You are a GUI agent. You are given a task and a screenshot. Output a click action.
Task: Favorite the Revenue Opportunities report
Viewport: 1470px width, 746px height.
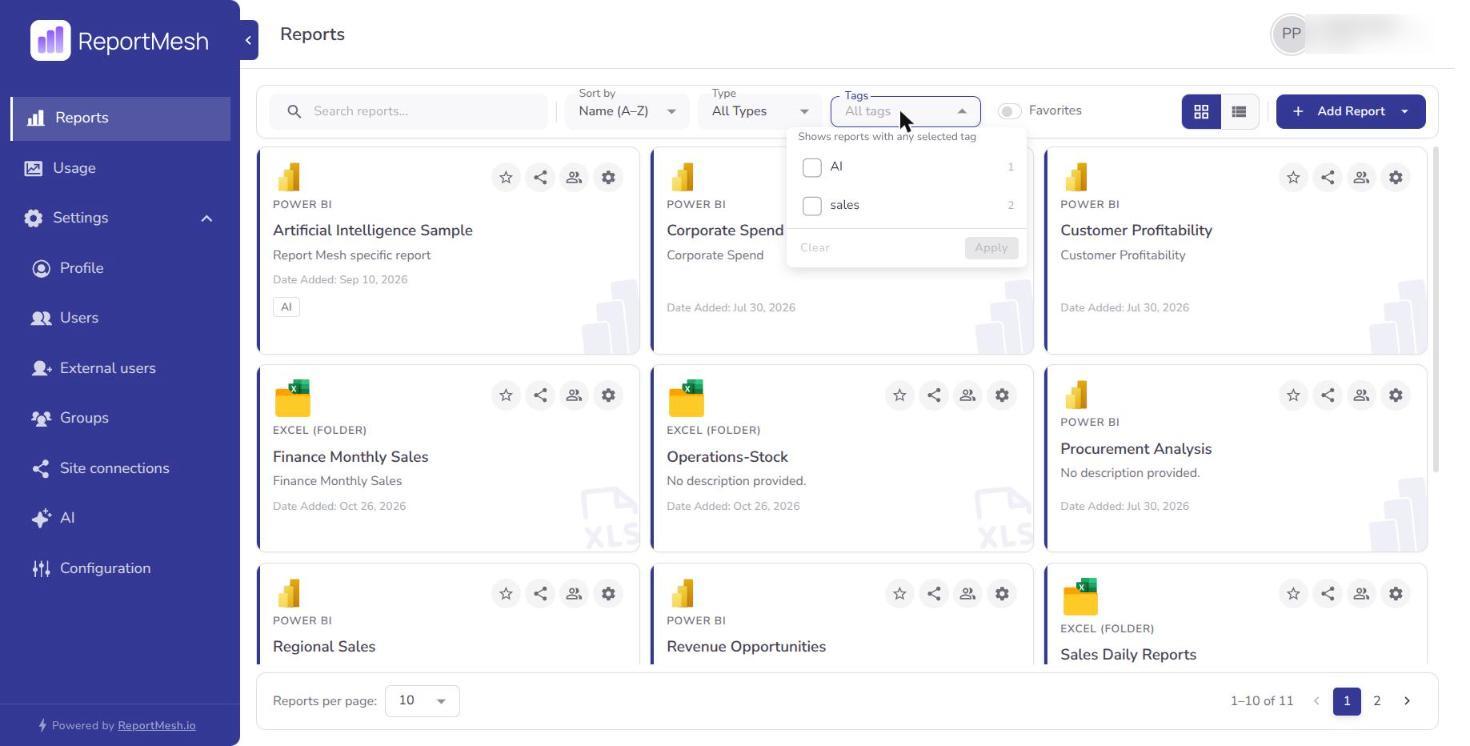point(900,594)
